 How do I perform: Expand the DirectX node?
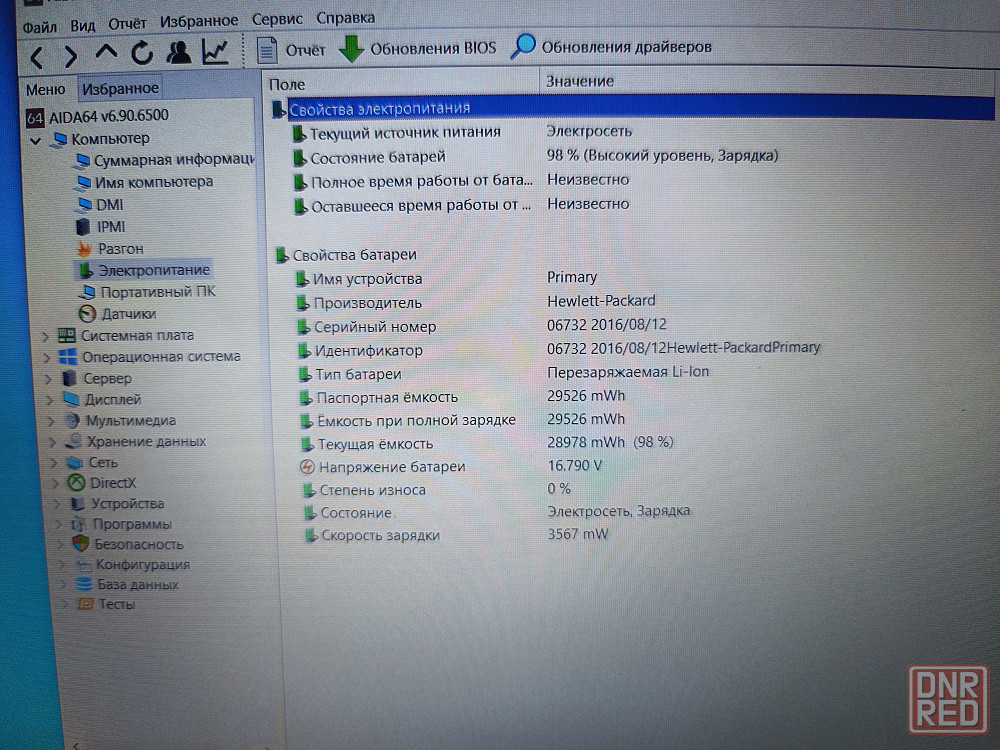point(56,483)
